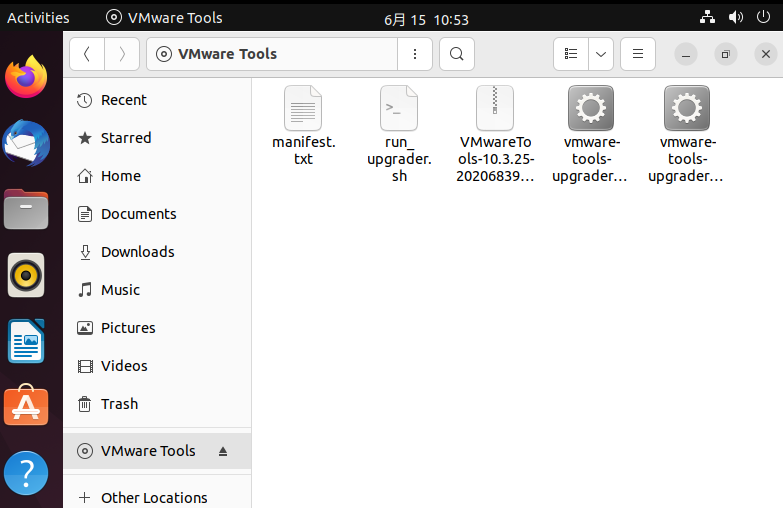Image resolution: width=783 pixels, height=508 pixels.
Task: Open Videos folder in sidebar
Action: click(x=157, y=366)
